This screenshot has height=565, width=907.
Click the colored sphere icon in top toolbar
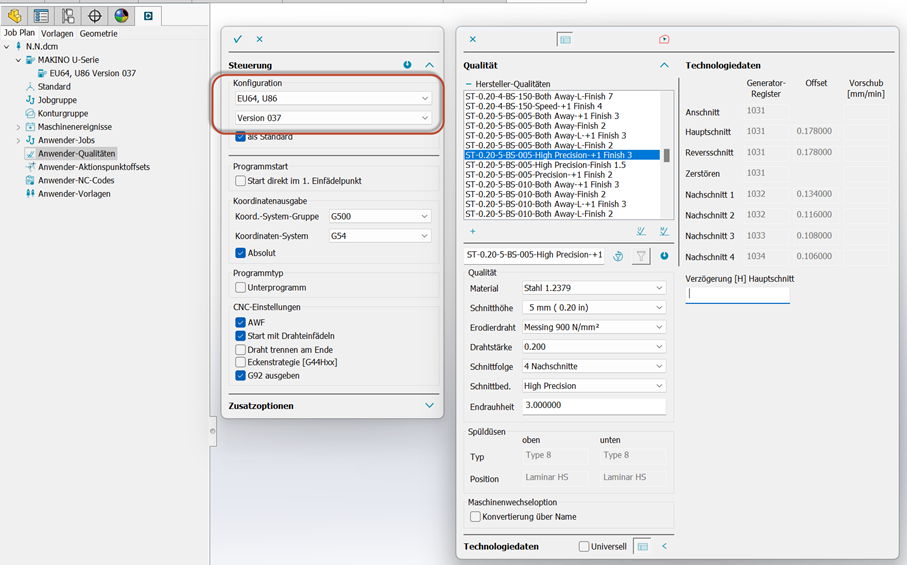tap(121, 15)
